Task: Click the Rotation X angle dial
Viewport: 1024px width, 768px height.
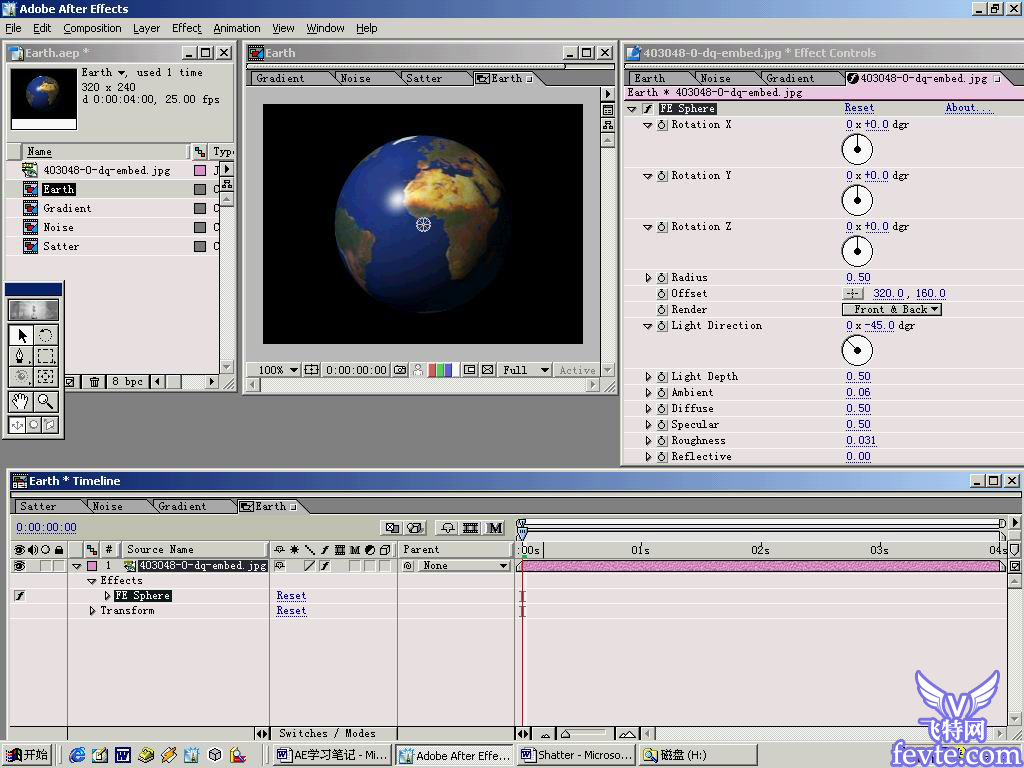Action: click(x=857, y=150)
